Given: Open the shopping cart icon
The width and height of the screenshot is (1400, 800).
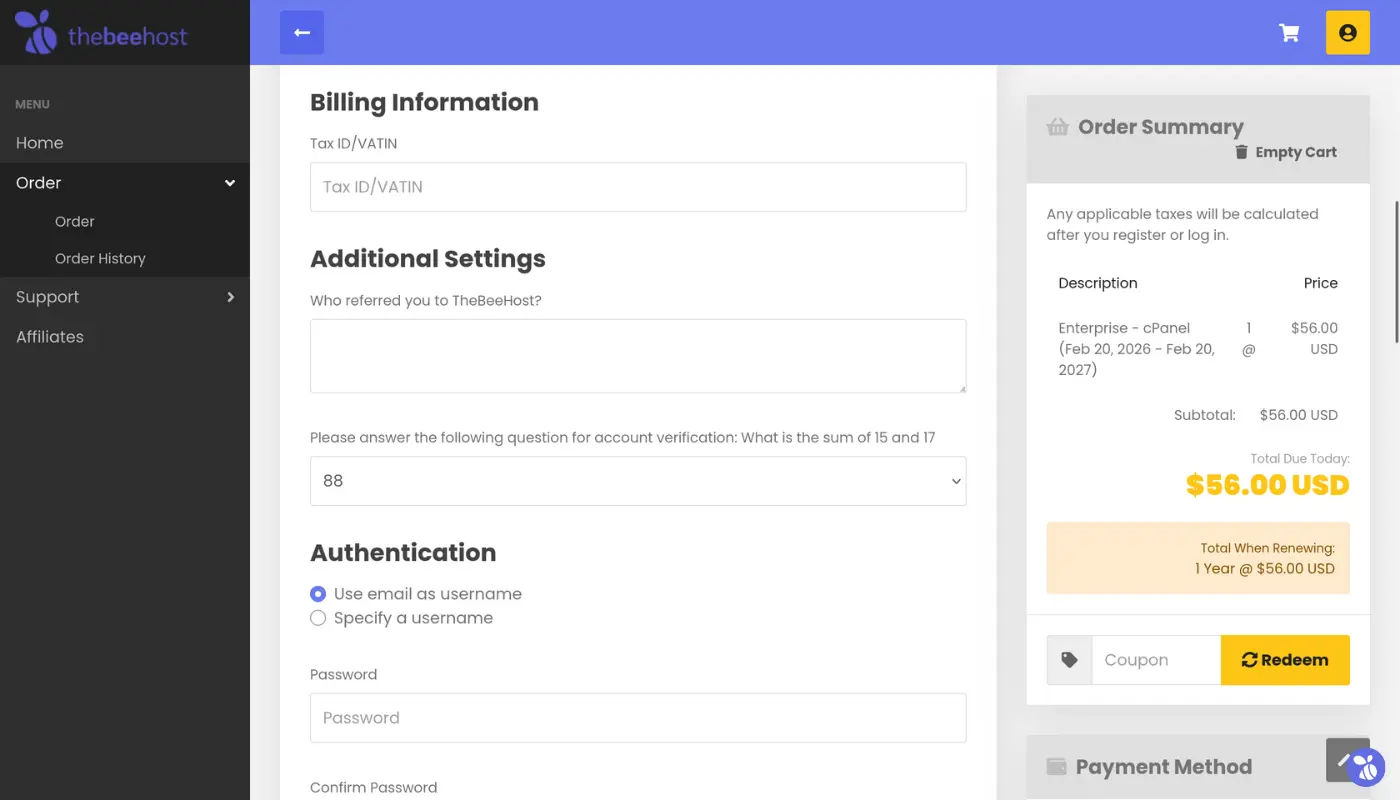Looking at the screenshot, I should [1289, 33].
